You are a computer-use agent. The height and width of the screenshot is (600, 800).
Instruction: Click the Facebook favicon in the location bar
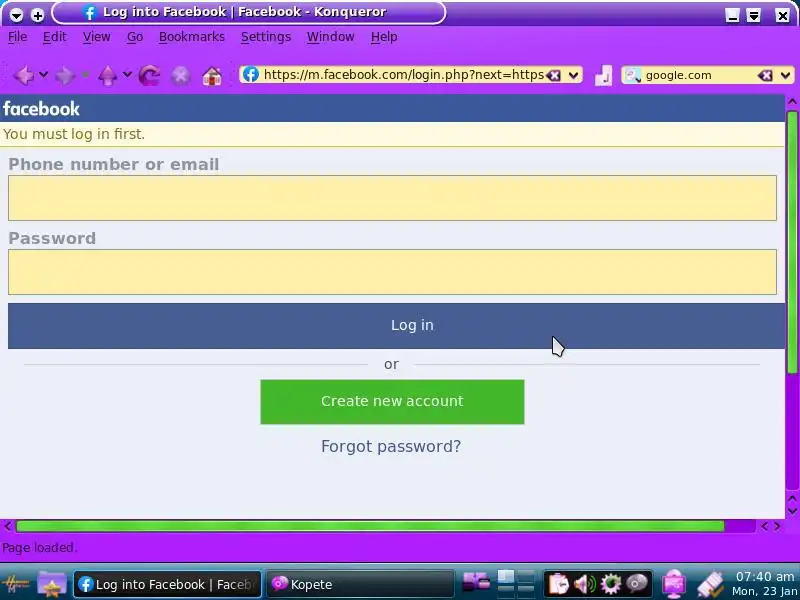251,74
